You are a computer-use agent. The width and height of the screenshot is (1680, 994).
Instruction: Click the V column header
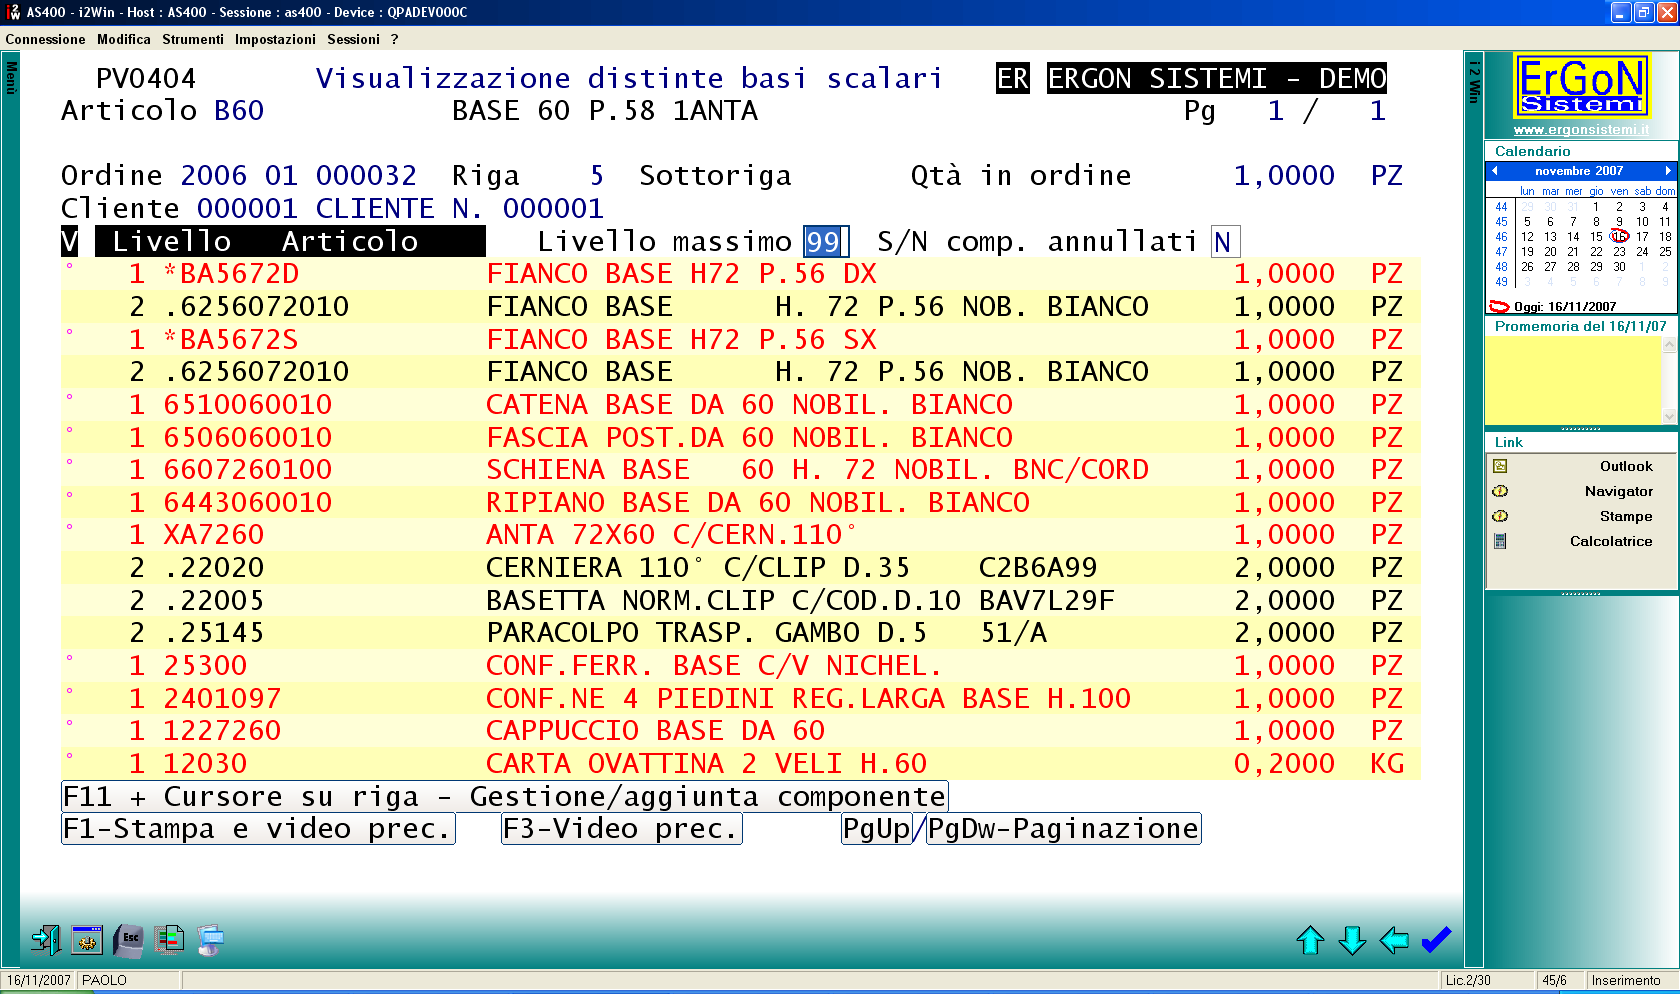click(x=69, y=241)
